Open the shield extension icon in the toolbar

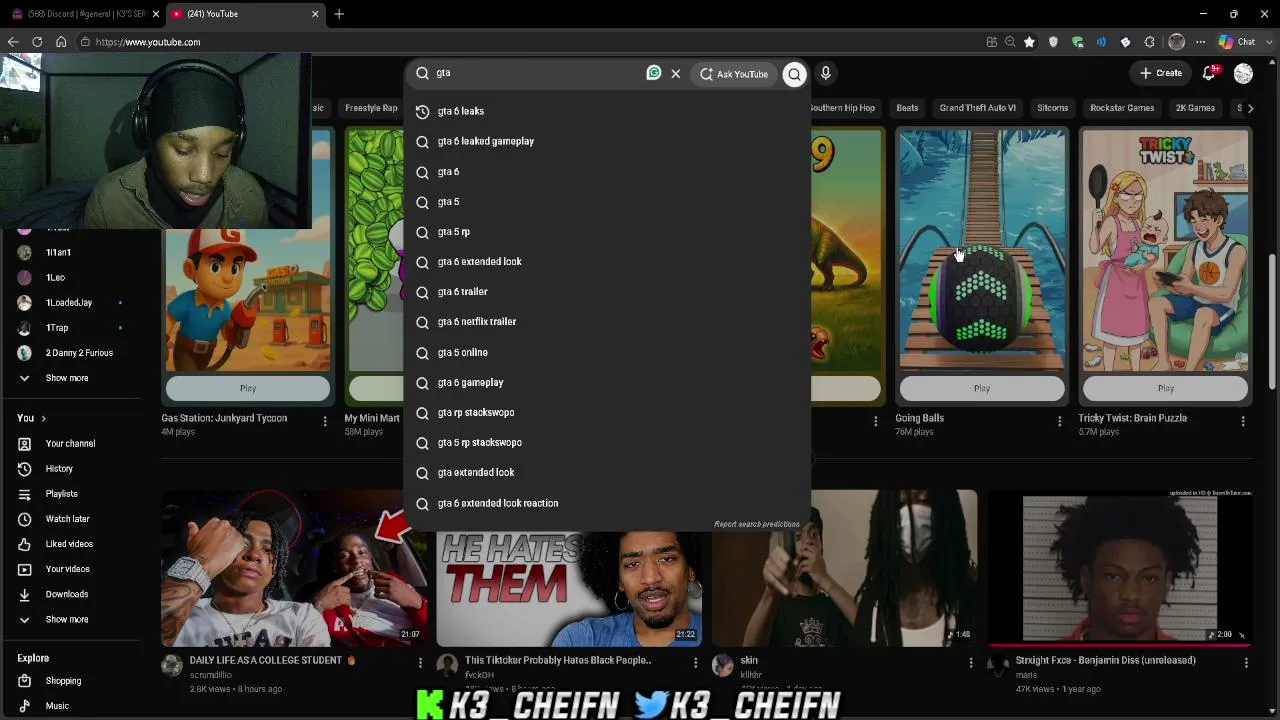pyautogui.click(x=1053, y=42)
